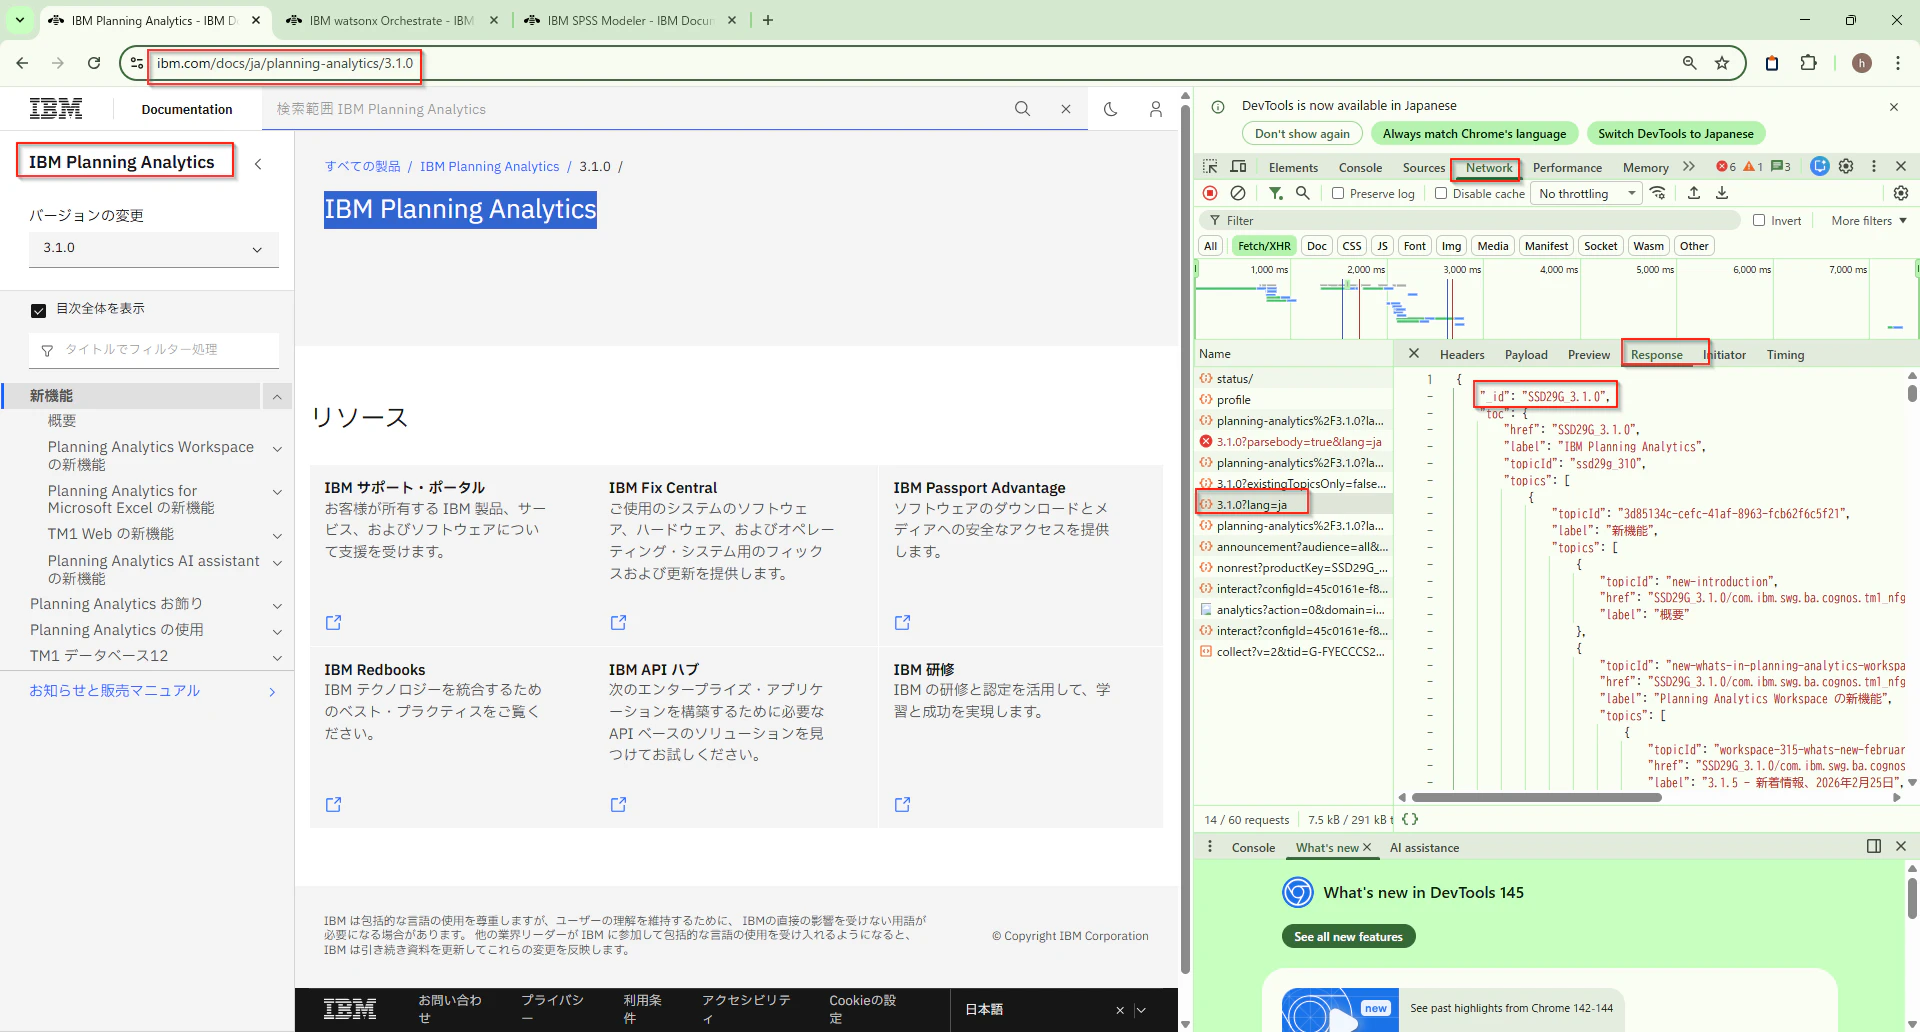Click the network Filter text field
Screen dimensions: 1920x1032
point(1472,220)
